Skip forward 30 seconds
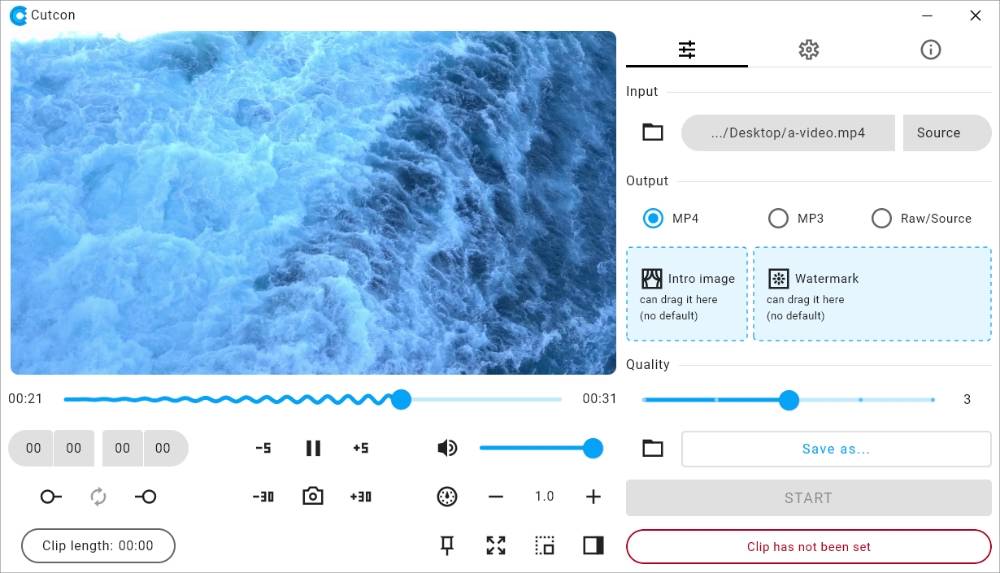This screenshot has height=573, width=1000. (361, 496)
